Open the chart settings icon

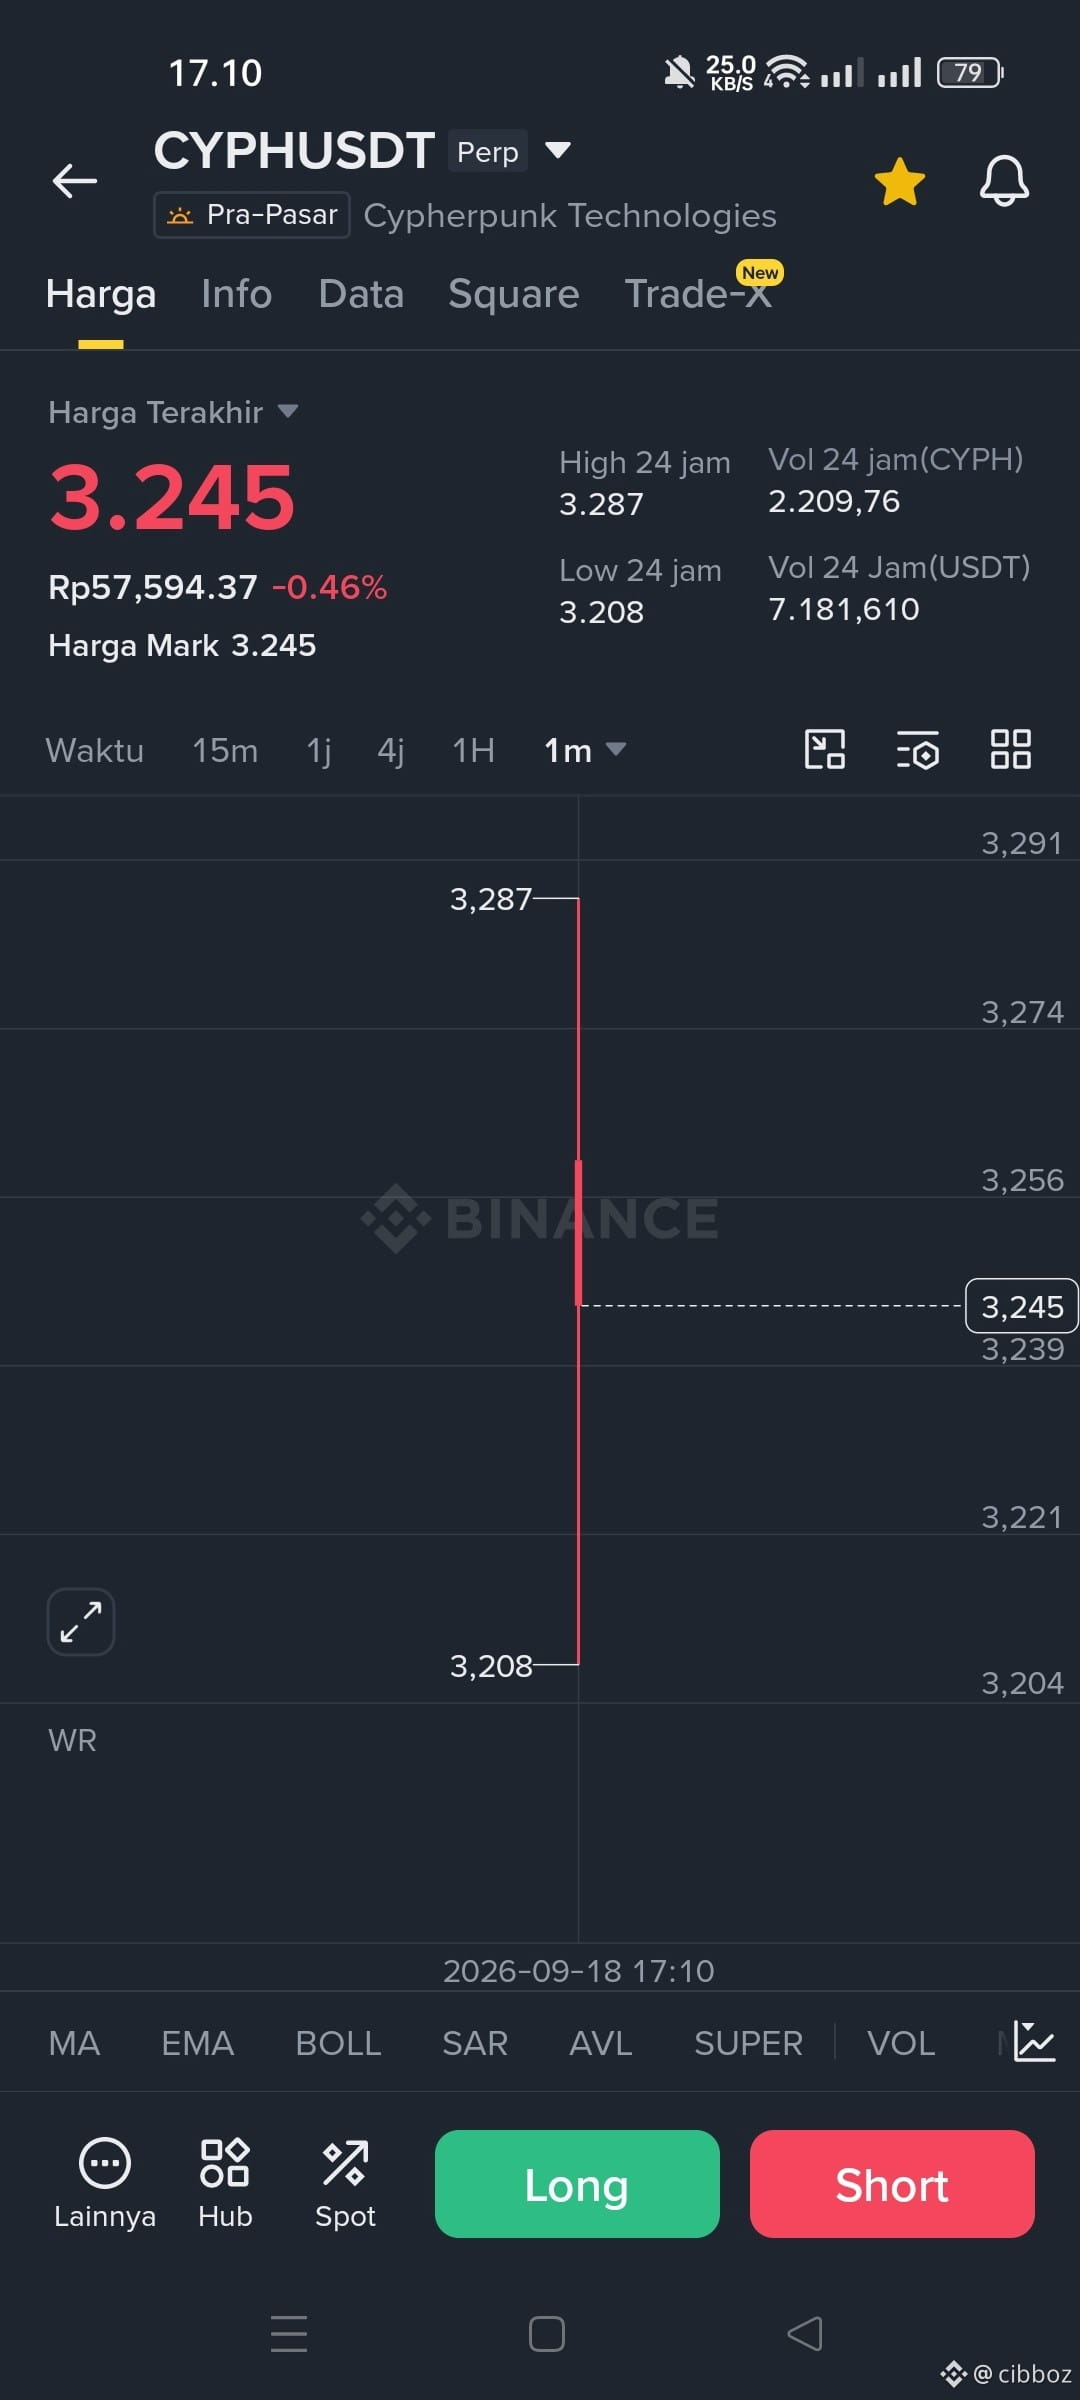tap(917, 750)
